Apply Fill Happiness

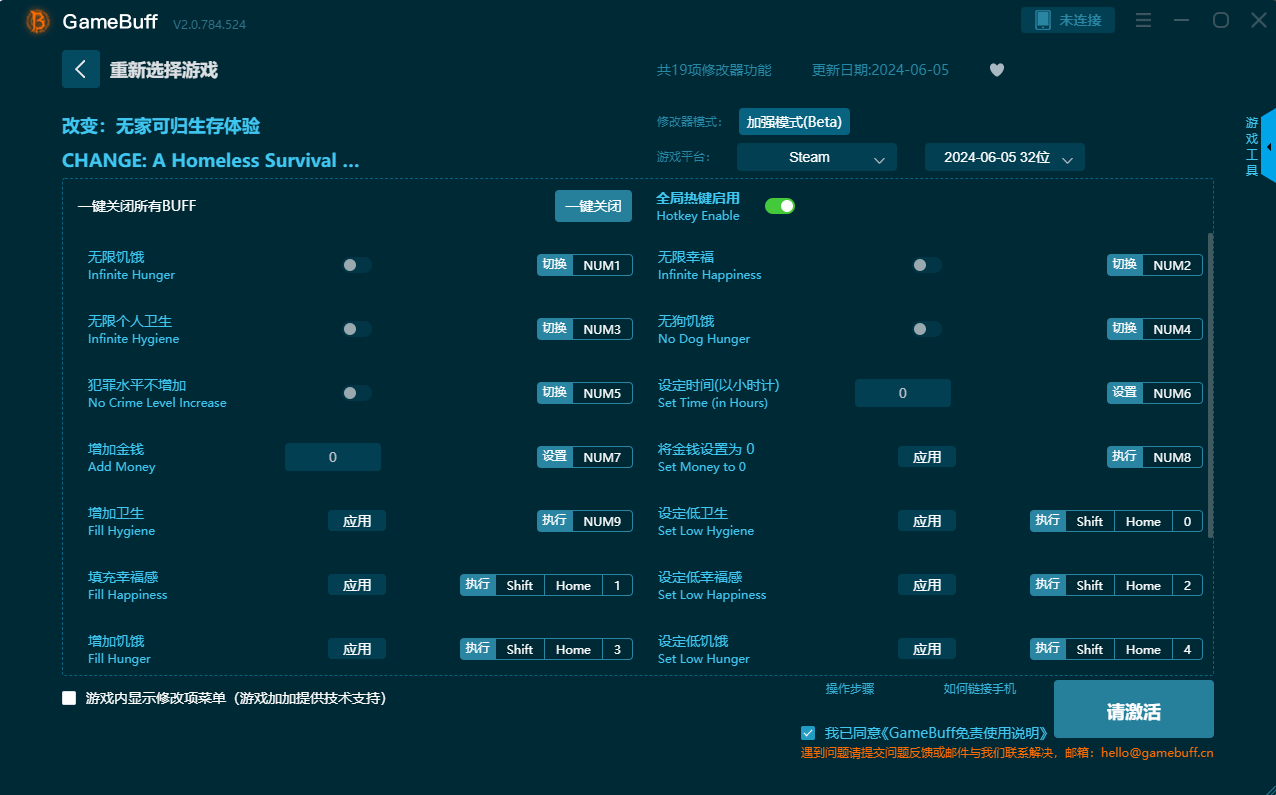point(357,585)
